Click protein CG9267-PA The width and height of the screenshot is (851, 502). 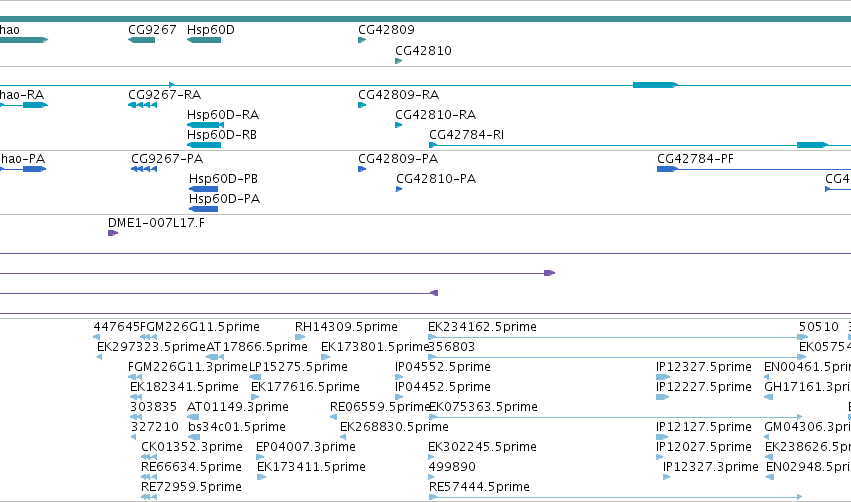click(144, 169)
